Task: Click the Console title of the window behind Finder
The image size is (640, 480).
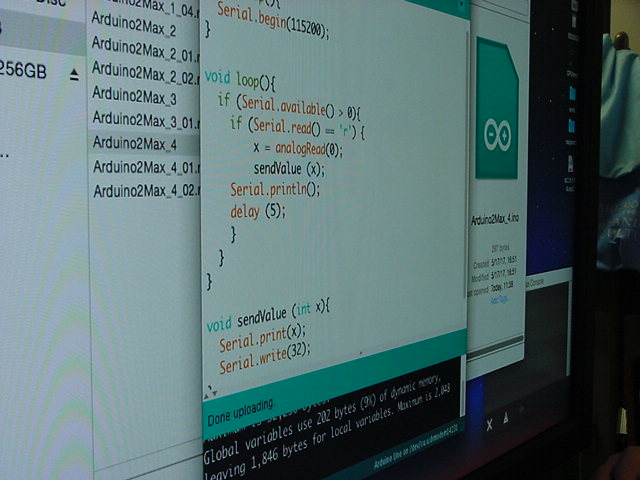Action: (536, 283)
